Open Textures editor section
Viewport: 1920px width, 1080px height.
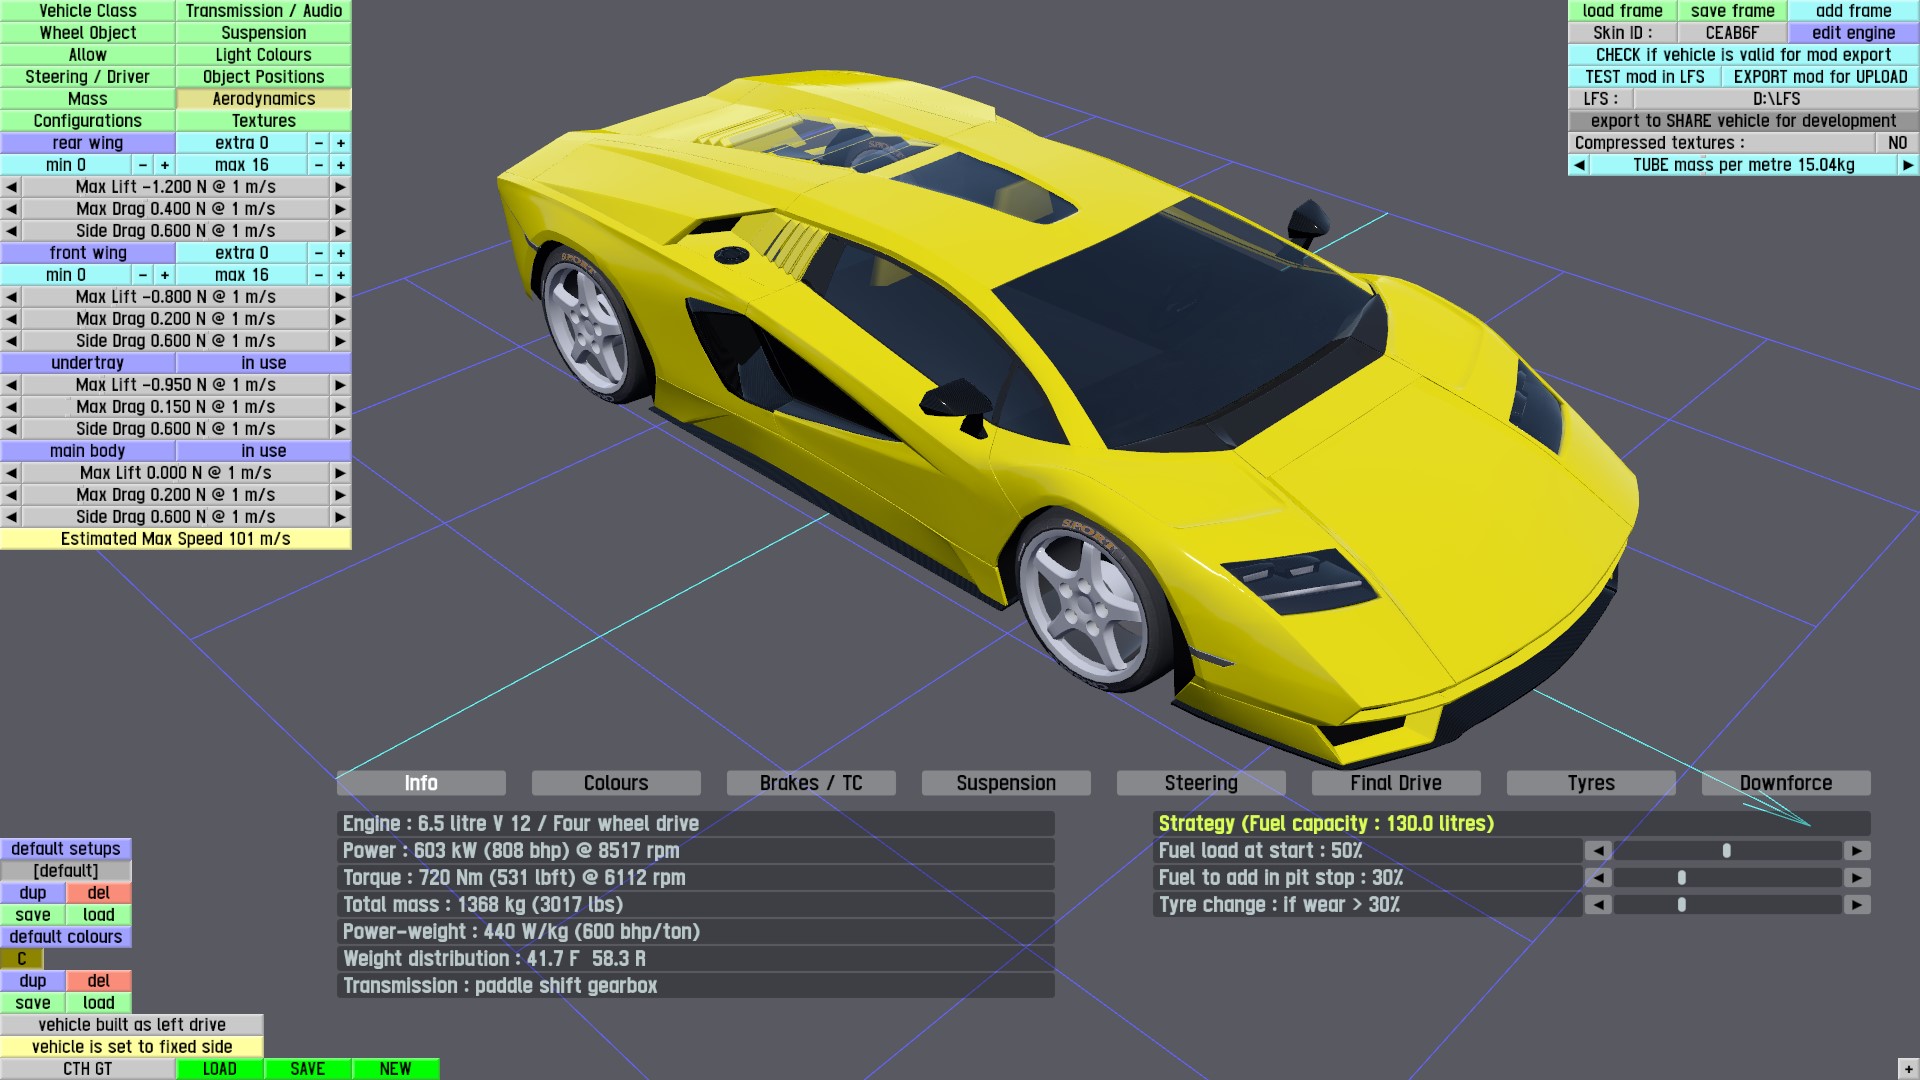pyautogui.click(x=263, y=121)
